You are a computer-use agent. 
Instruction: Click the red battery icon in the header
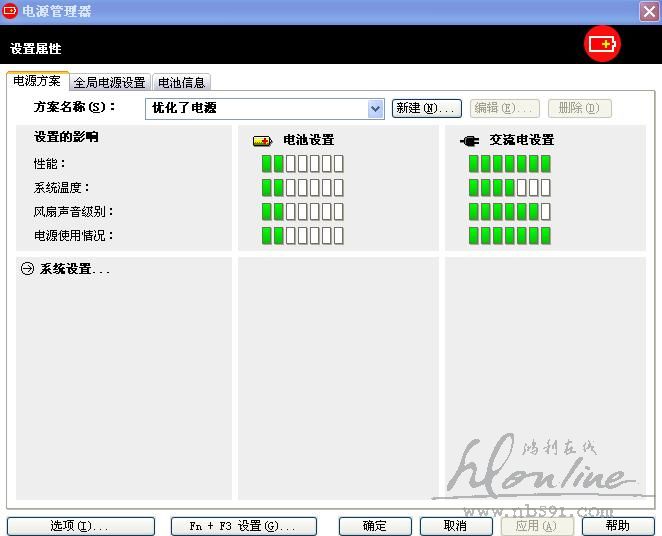(602, 44)
